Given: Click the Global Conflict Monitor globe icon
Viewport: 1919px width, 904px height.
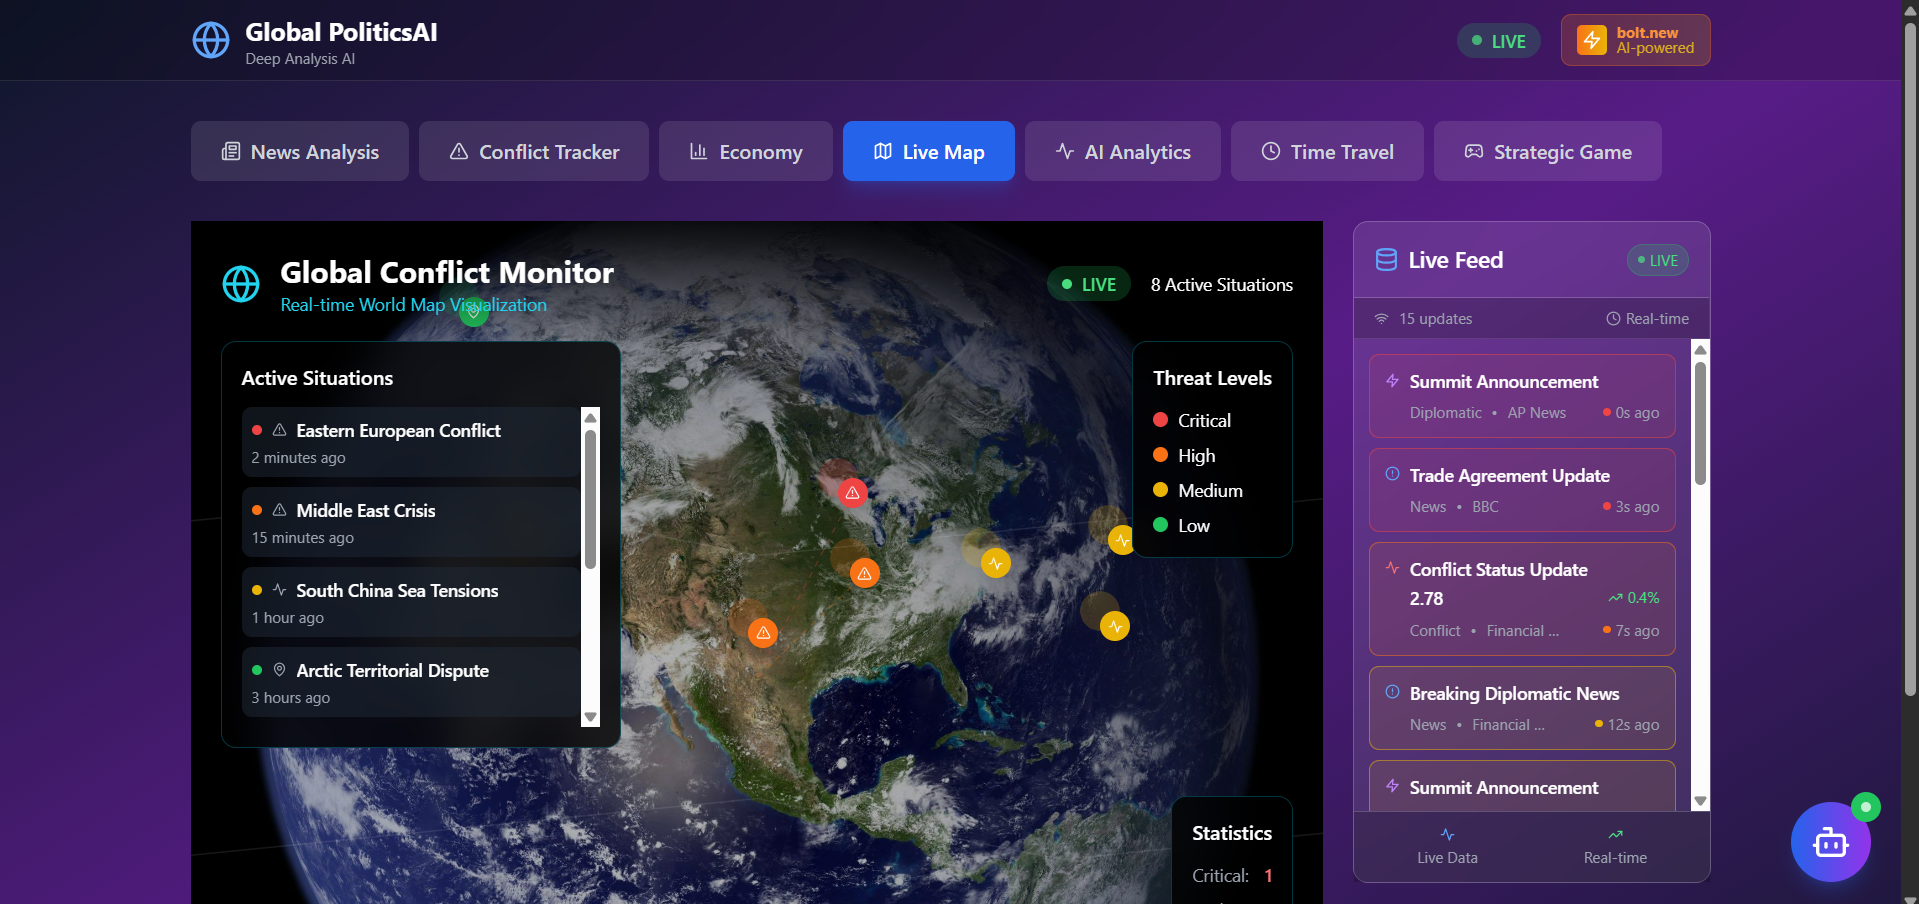Looking at the screenshot, I should pos(241,284).
